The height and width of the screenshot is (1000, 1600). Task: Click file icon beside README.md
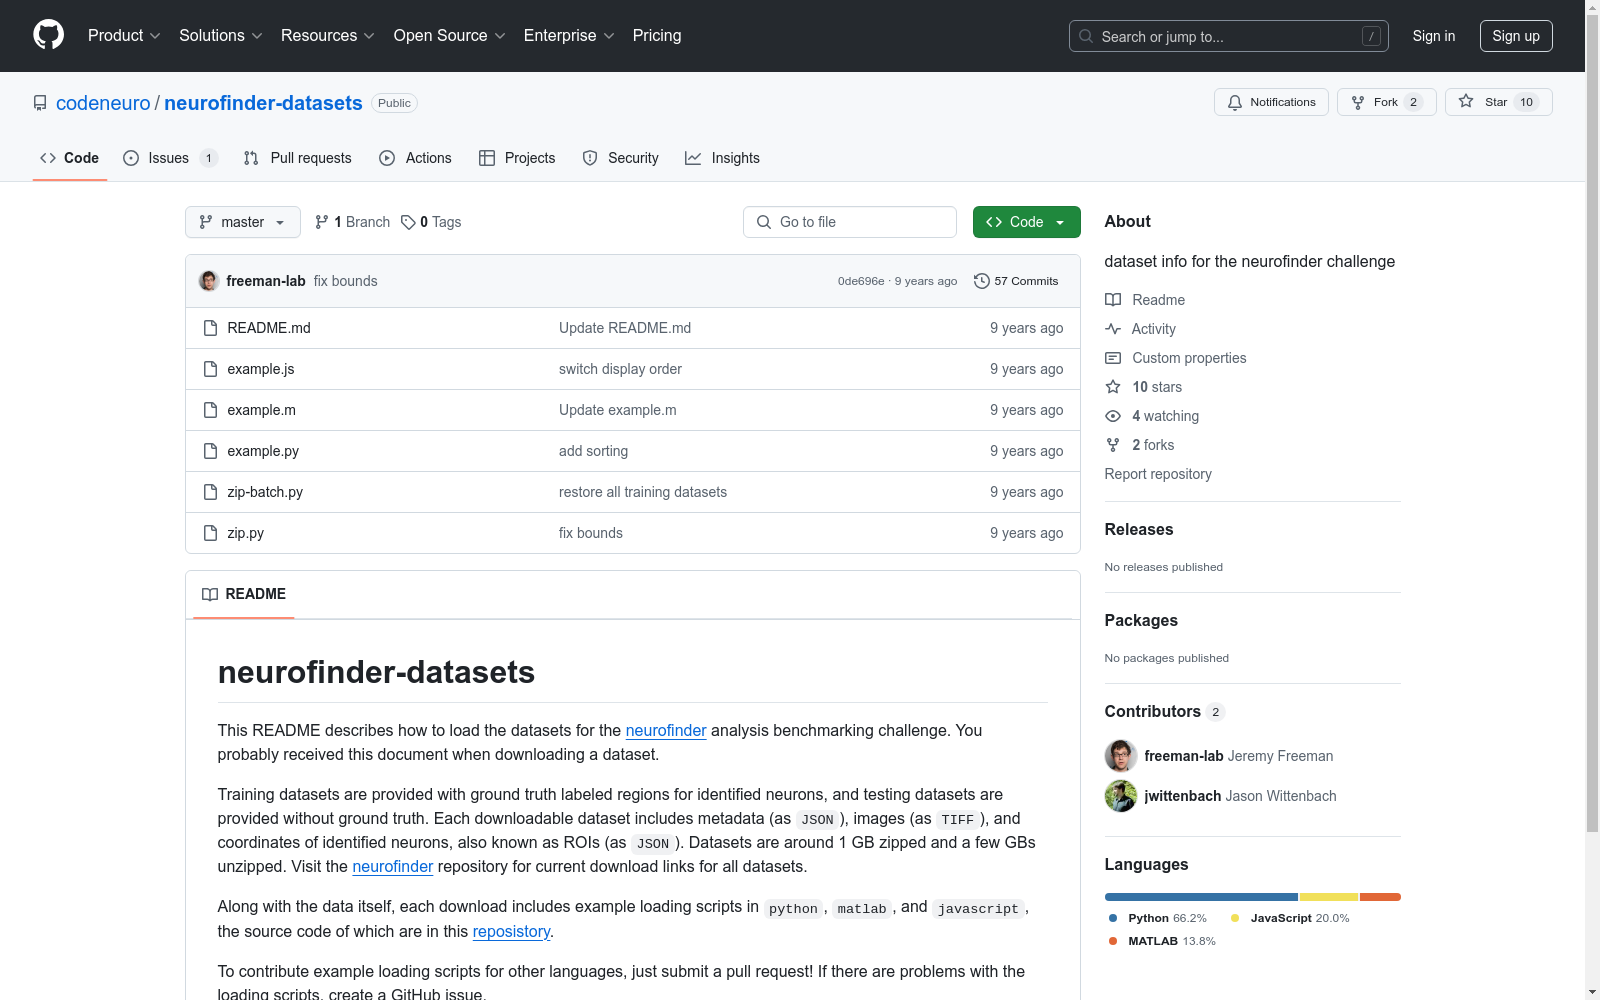210,328
